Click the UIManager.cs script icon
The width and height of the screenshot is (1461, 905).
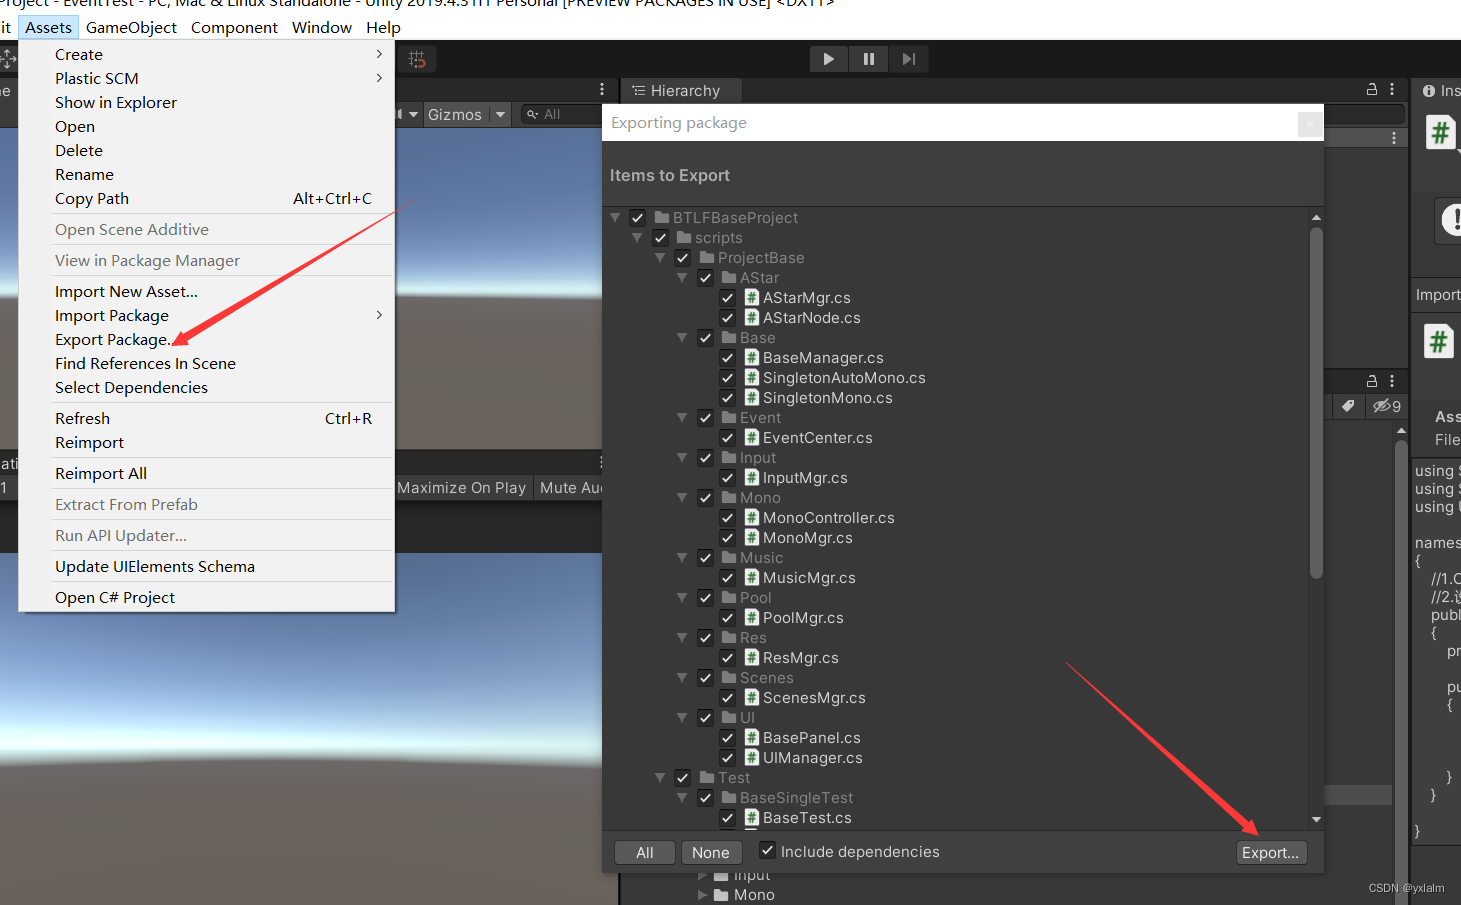point(752,757)
